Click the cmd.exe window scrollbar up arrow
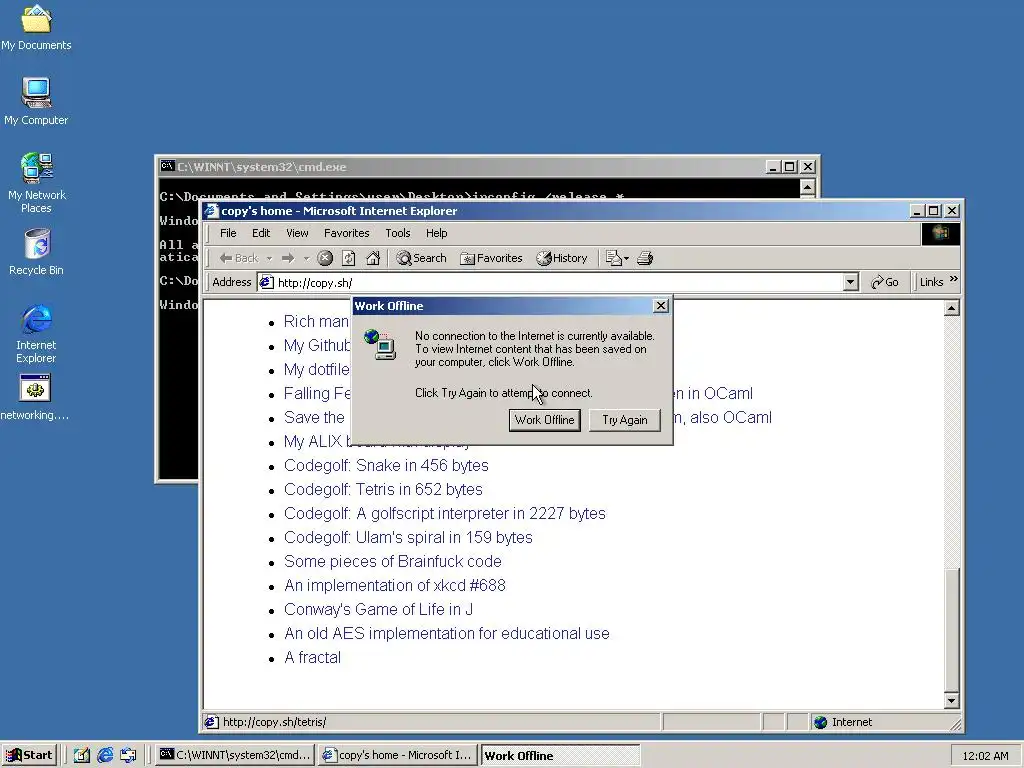Image resolution: width=1024 pixels, height=768 pixels. click(807, 188)
